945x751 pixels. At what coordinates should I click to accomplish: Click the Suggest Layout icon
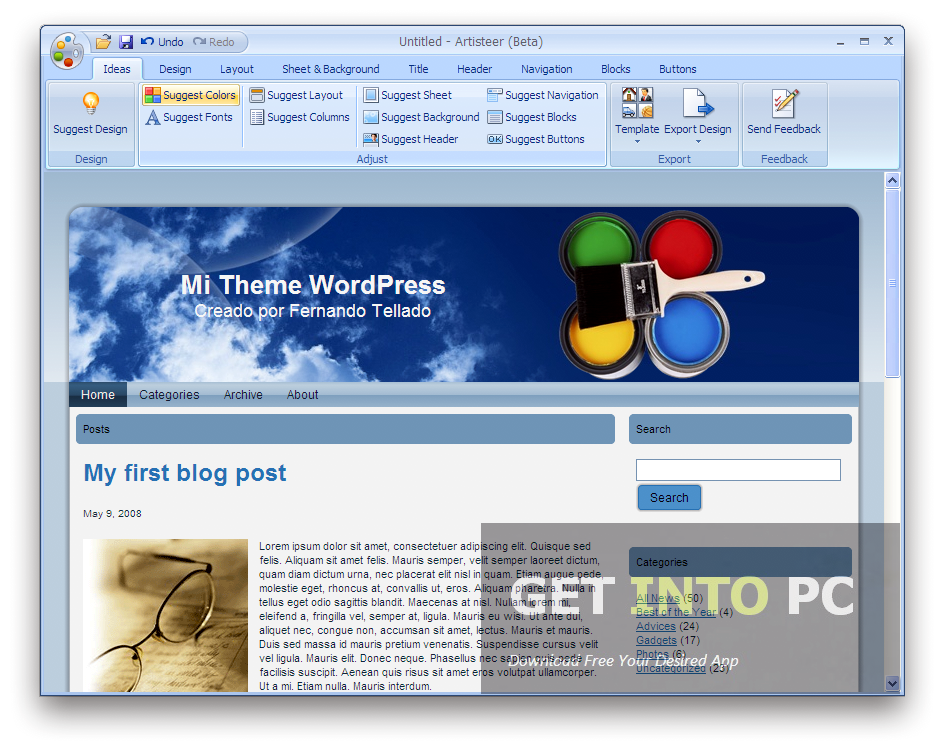coord(257,95)
